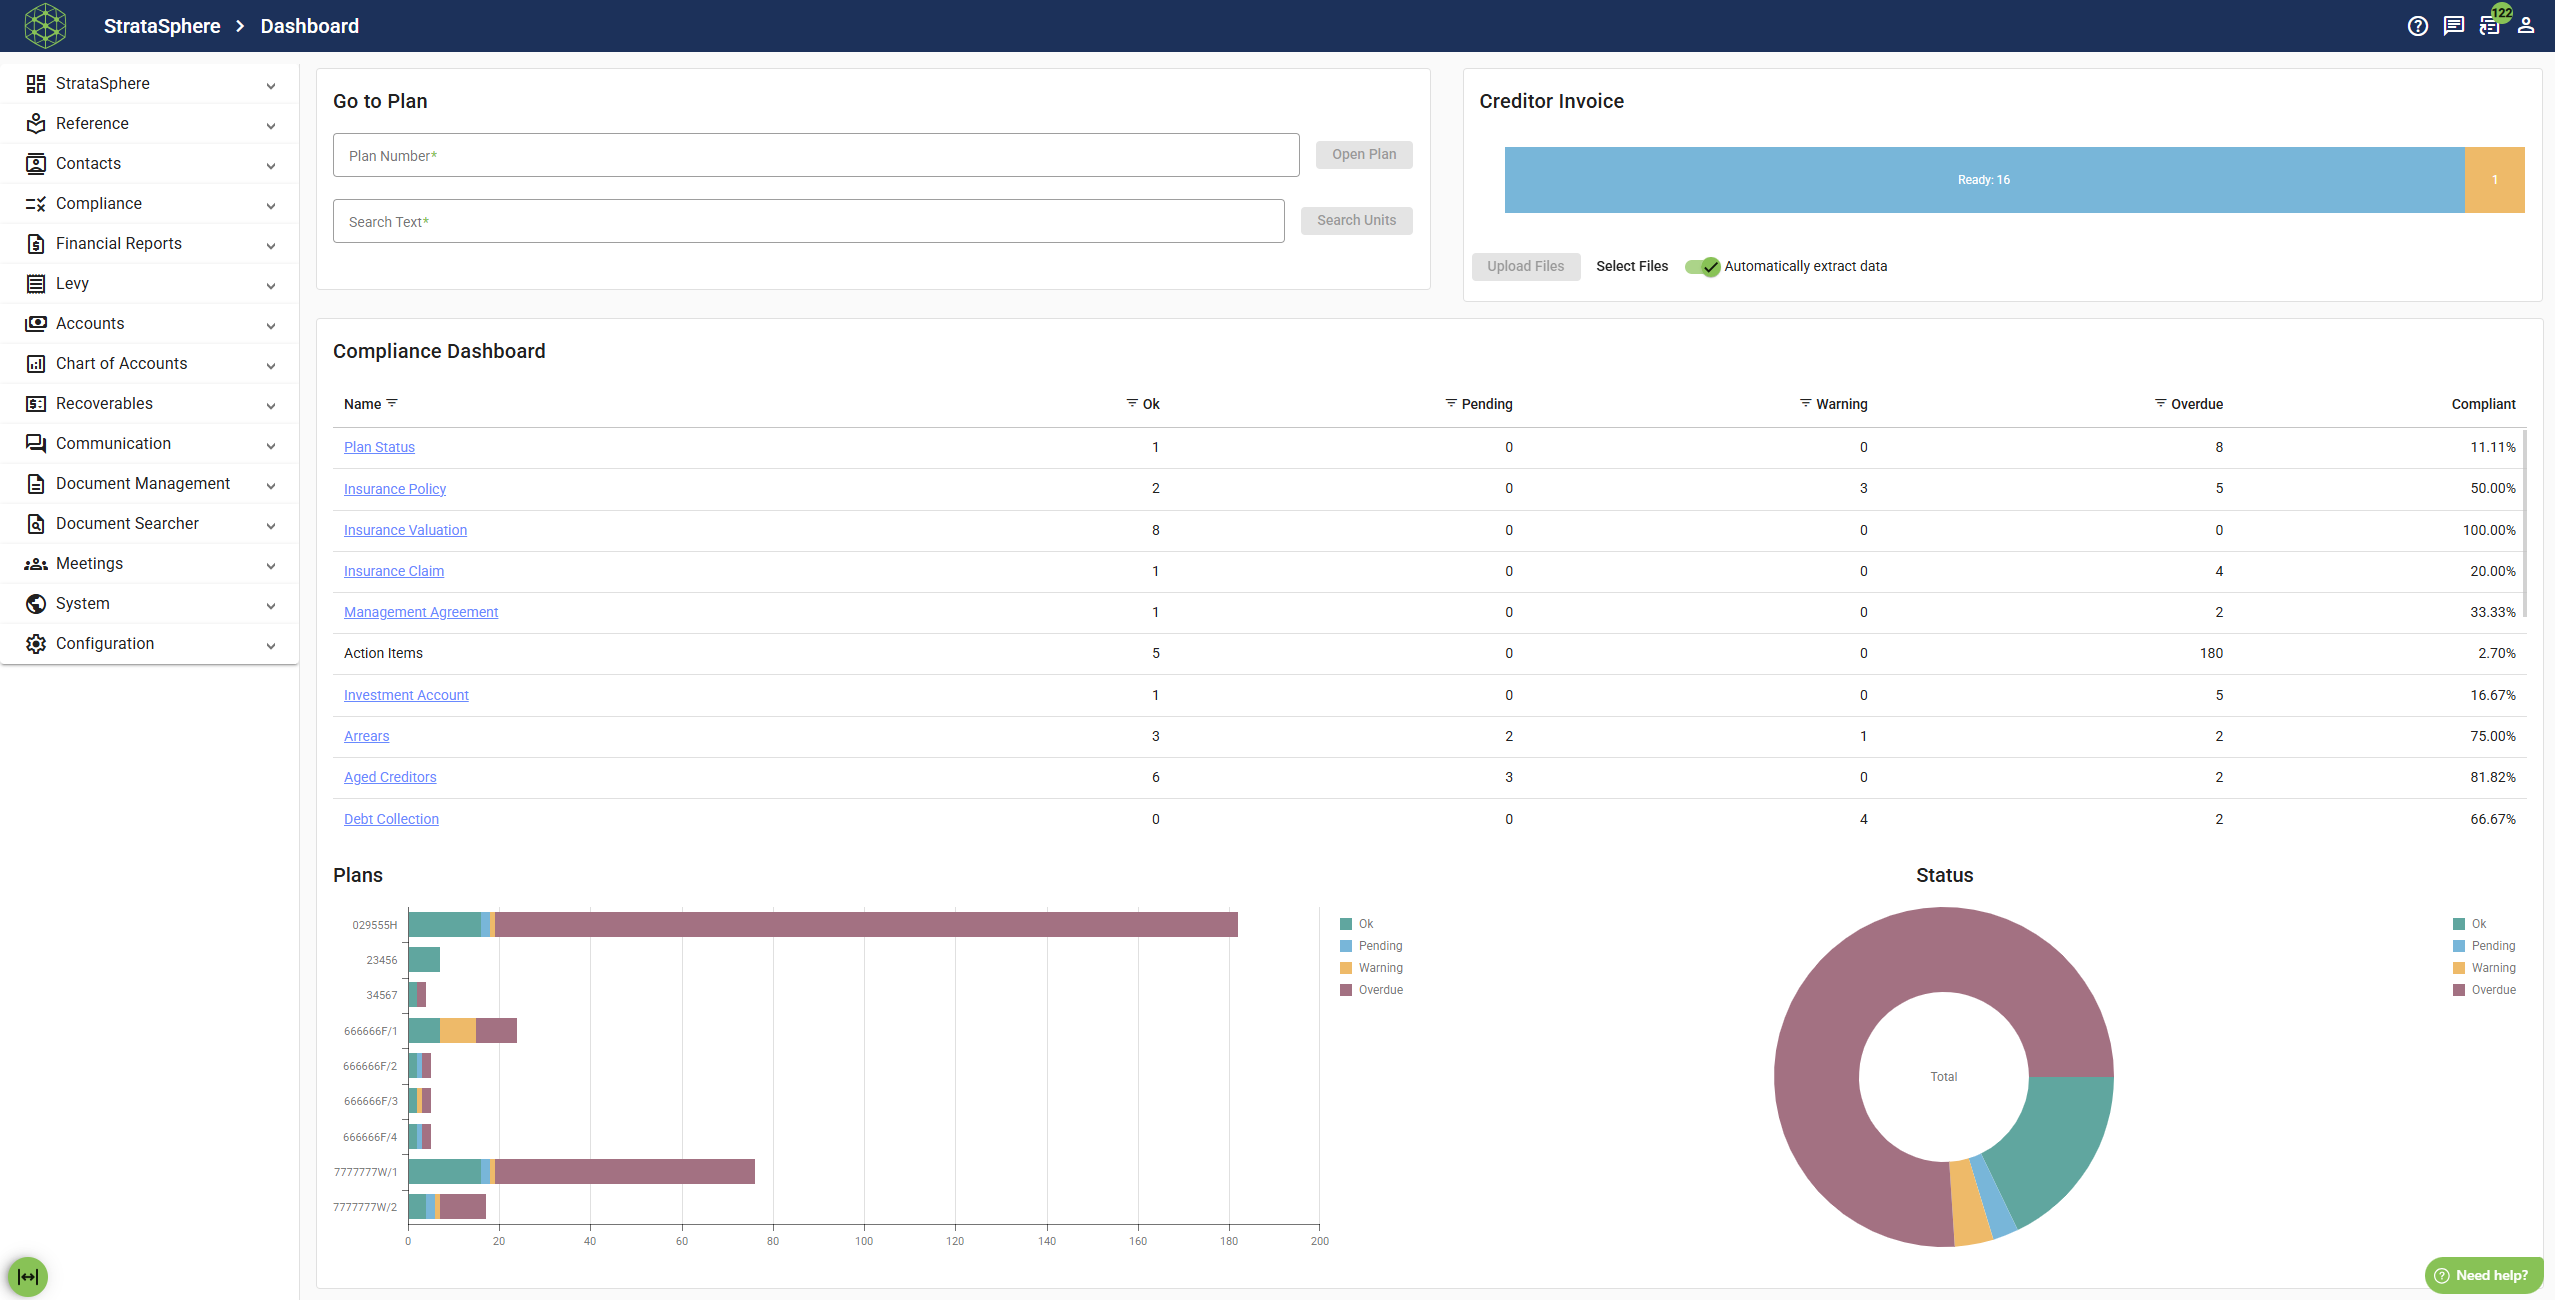Open the user profile icon
The image size is (2555, 1300).
pyautogui.click(x=2526, y=26)
